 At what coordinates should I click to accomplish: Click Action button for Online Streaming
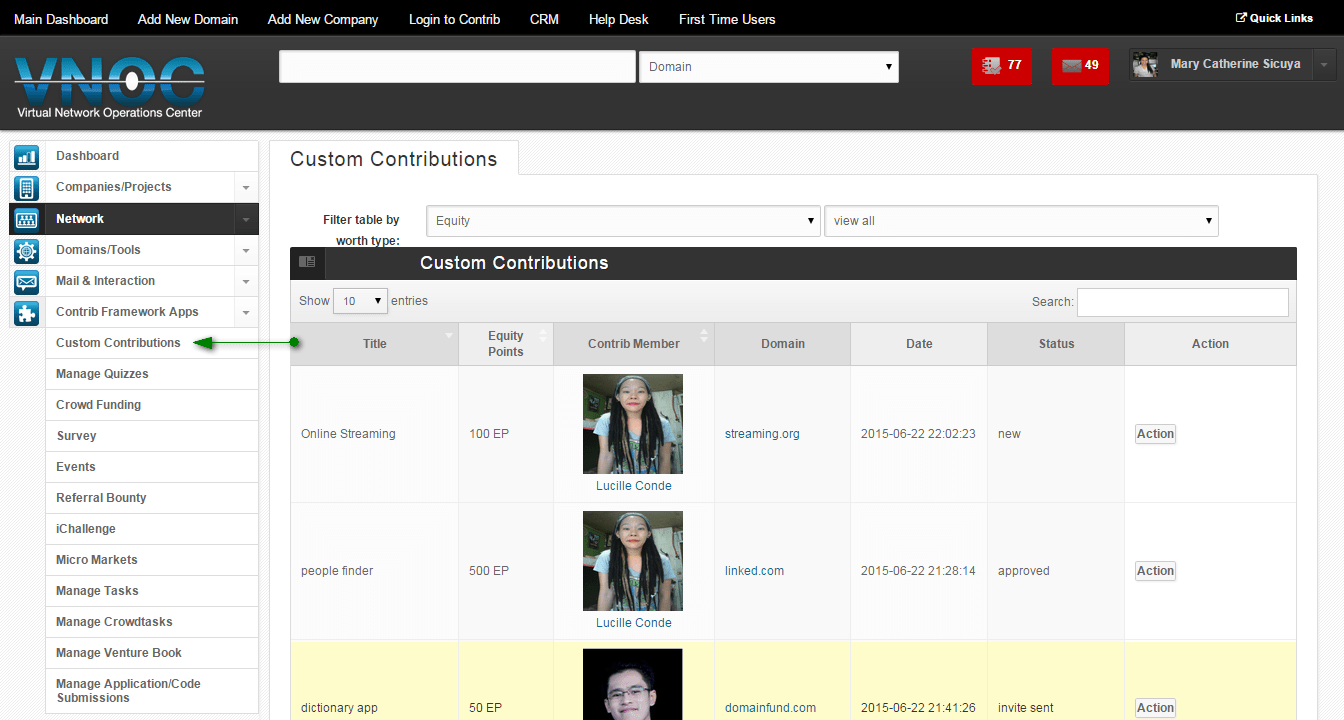point(1155,434)
